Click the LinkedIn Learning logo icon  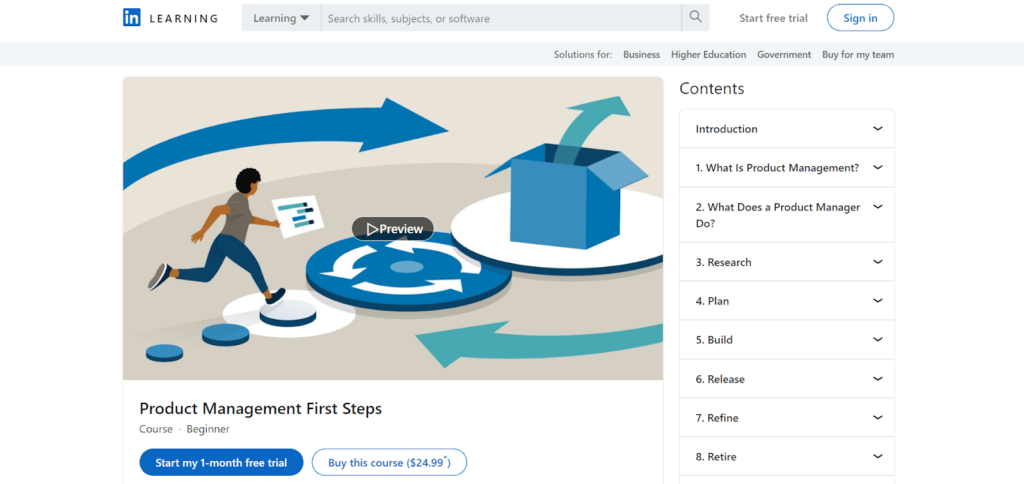[131, 18]
